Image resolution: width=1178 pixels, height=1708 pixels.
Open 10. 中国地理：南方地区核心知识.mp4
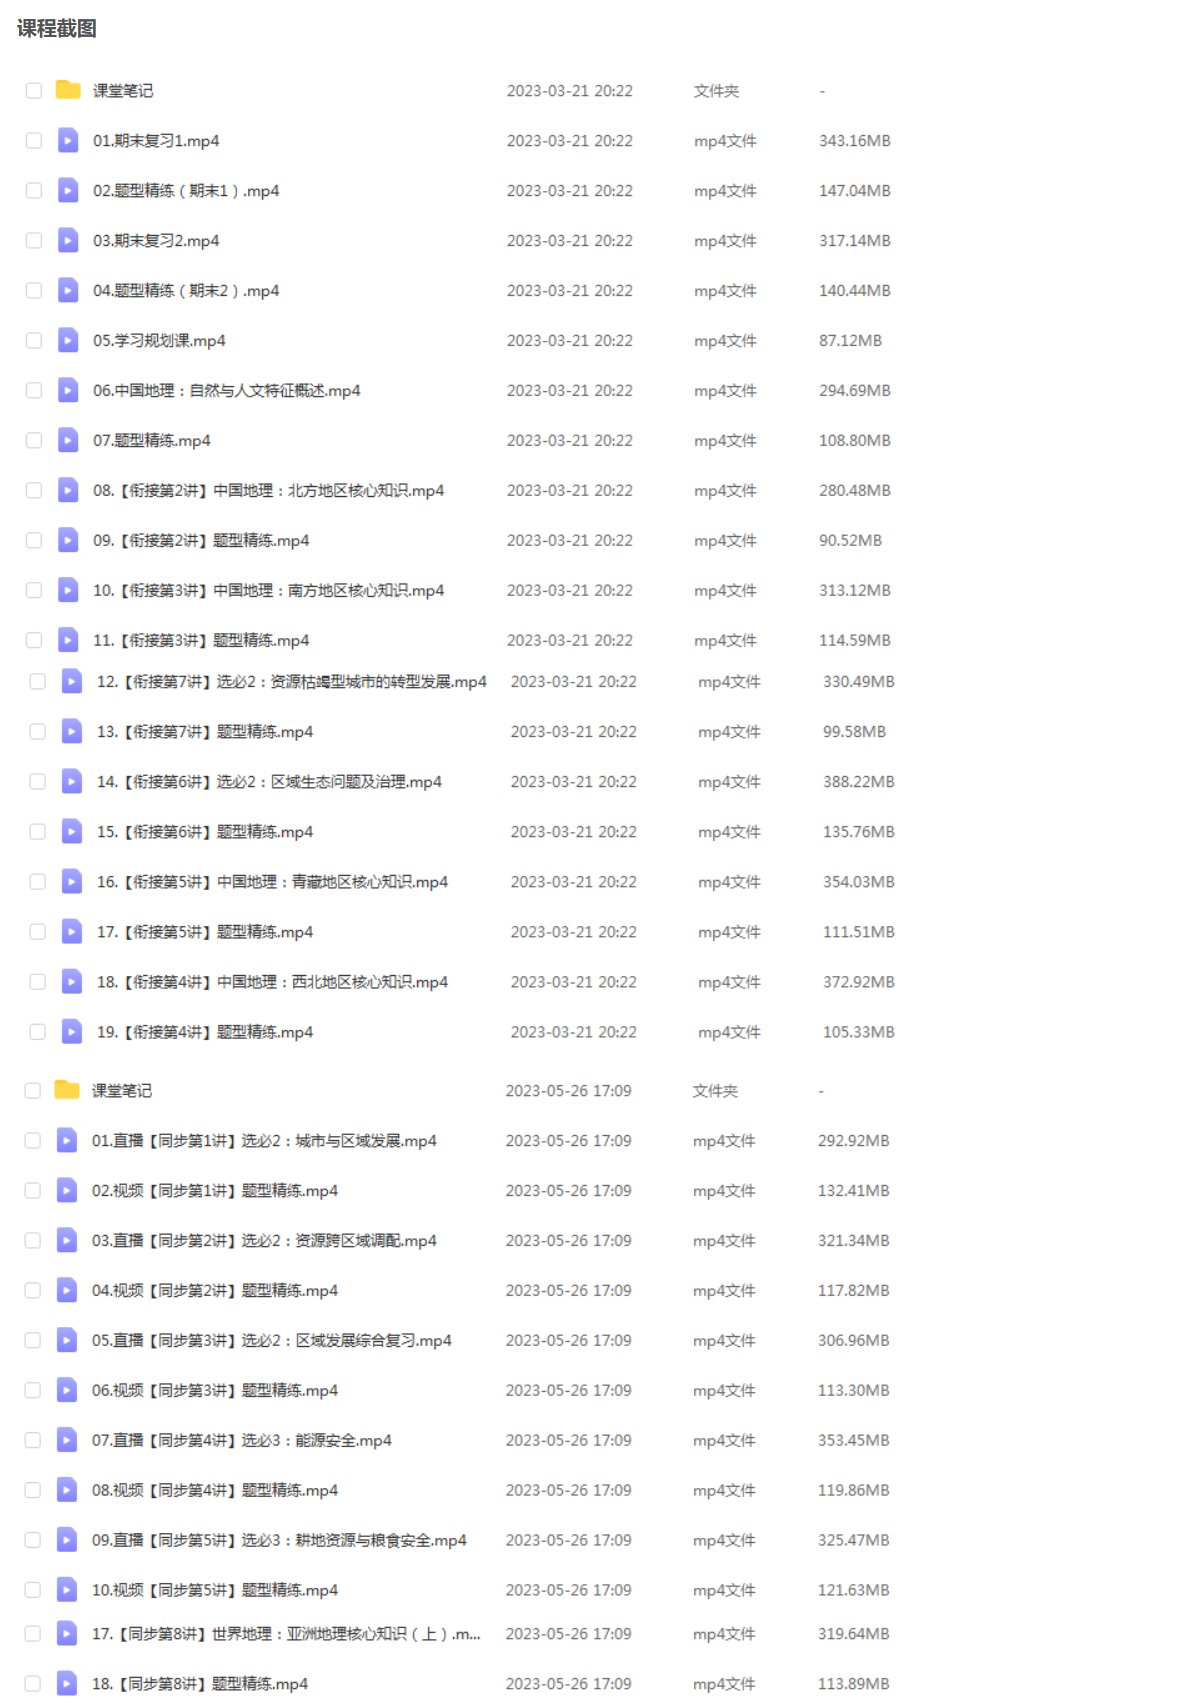[x=268, y=590]
